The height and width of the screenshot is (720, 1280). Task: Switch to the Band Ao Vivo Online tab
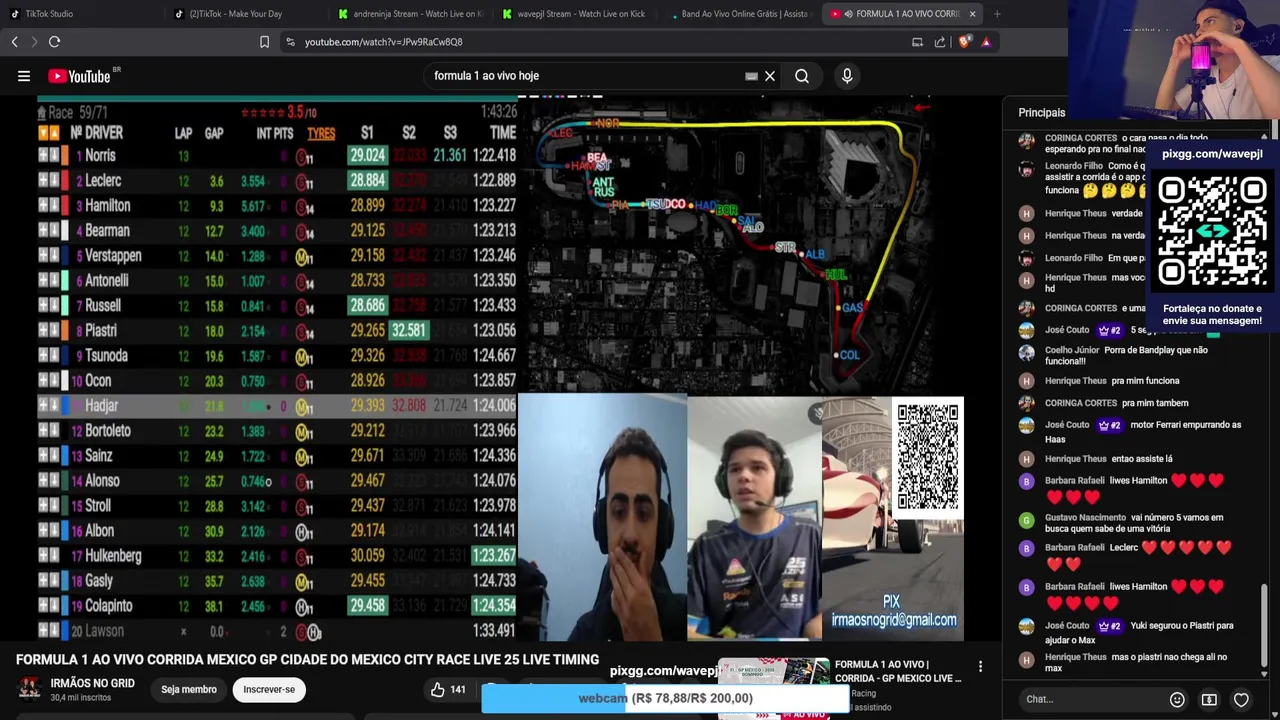click(741, 14)
